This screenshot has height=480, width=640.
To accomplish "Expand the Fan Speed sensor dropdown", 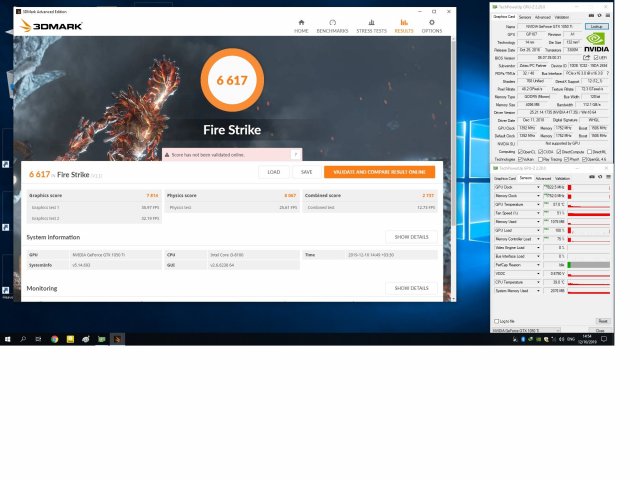I will (x=538, y=213).
